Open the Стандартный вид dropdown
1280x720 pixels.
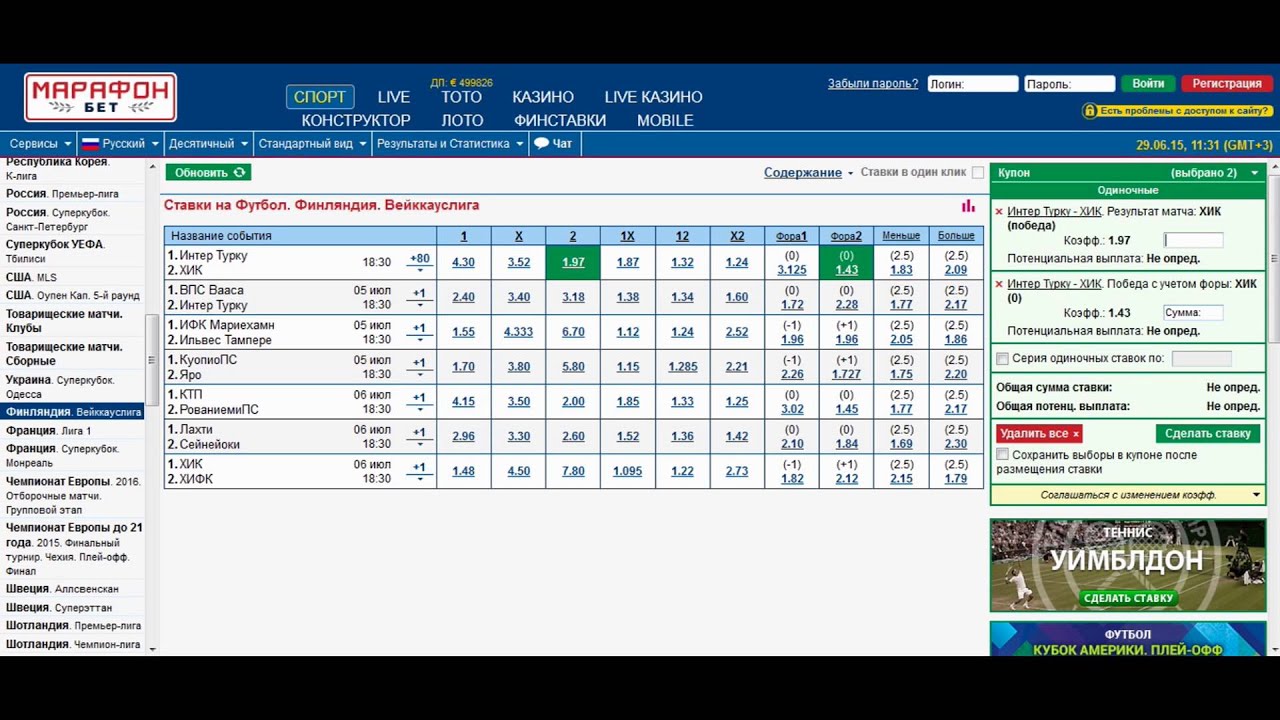[x=312, y=144]
